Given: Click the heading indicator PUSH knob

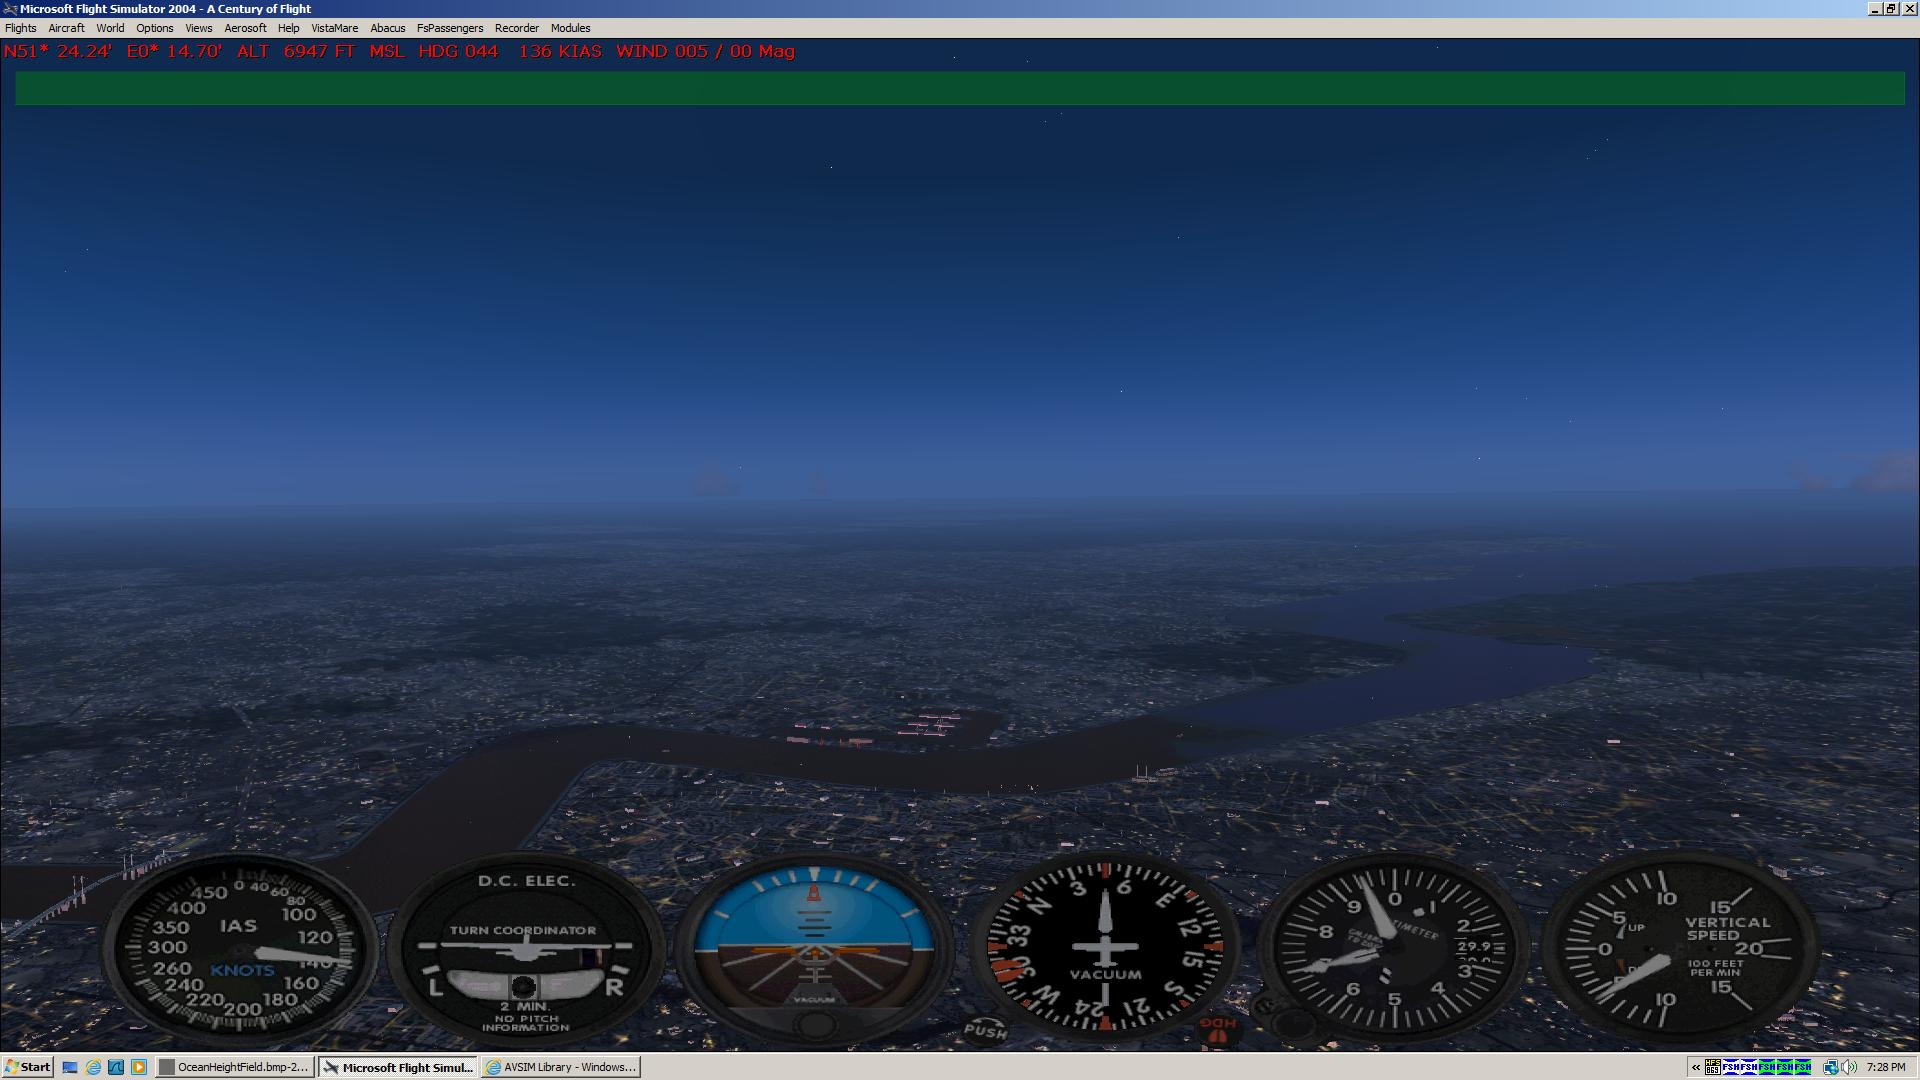Looking at the screenshot, I should [985, 1030].
